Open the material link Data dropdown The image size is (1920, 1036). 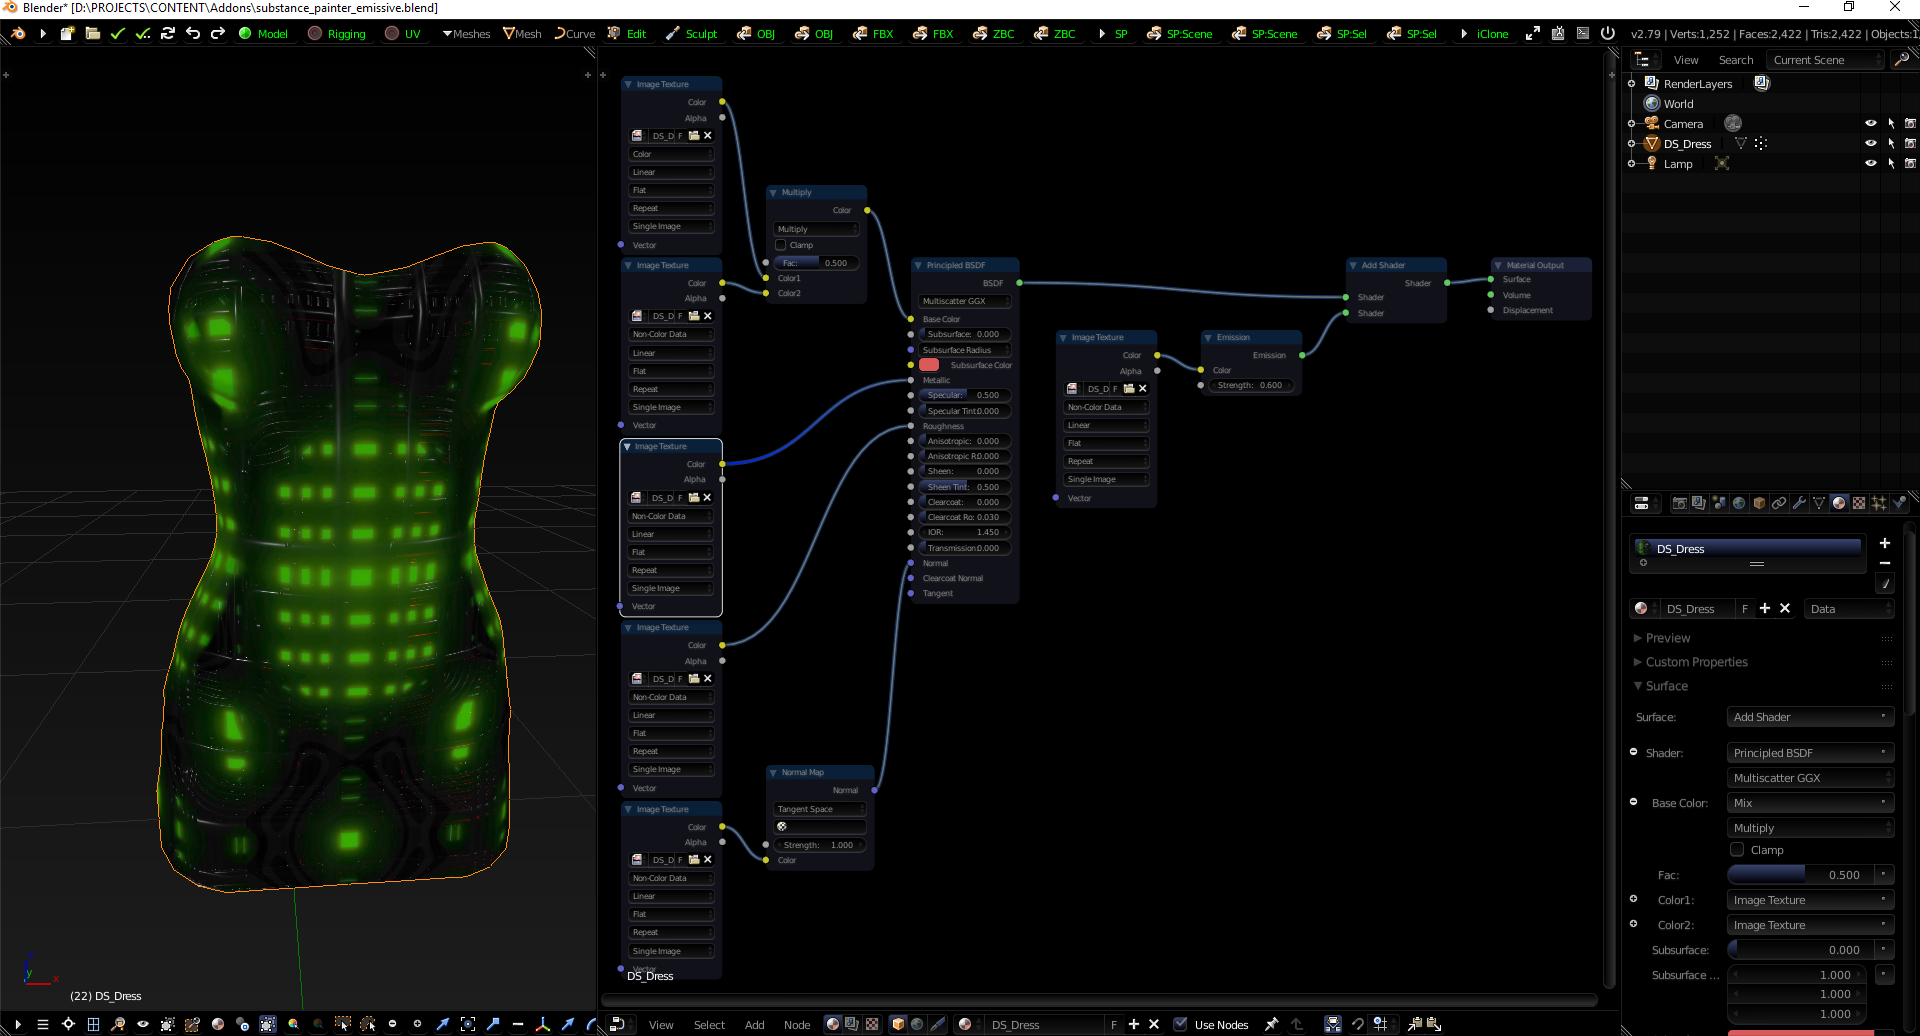coord(1849,609)
